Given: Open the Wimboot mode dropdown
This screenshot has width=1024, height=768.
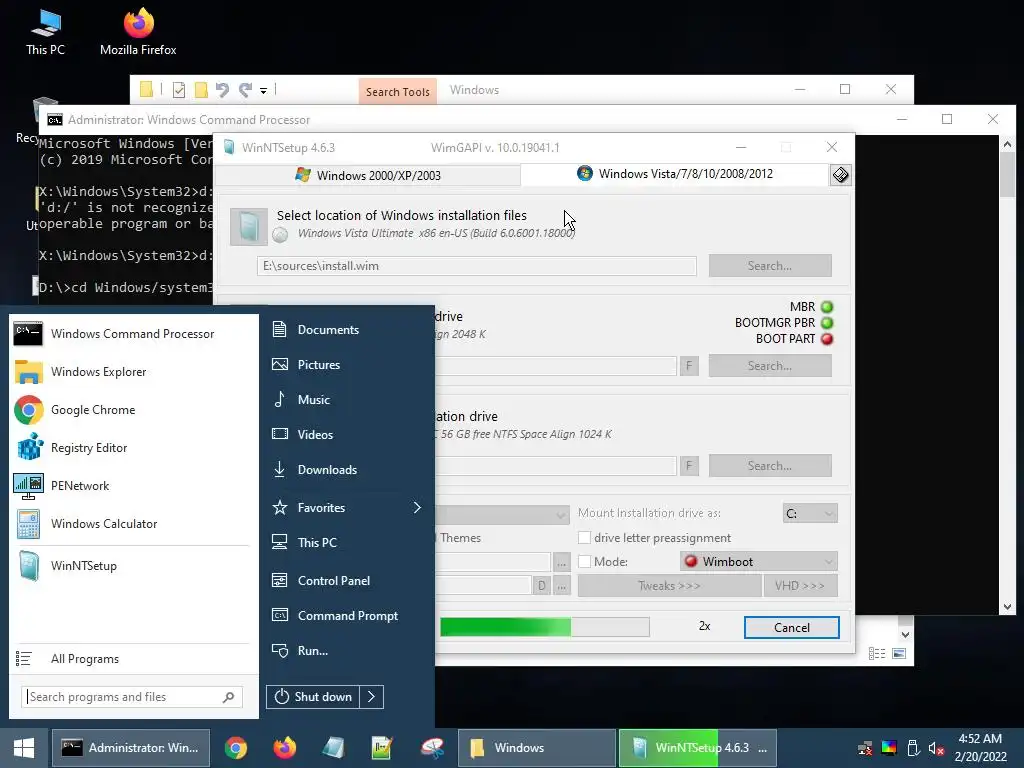Looking at the screenshot, I should pos(759,562).
